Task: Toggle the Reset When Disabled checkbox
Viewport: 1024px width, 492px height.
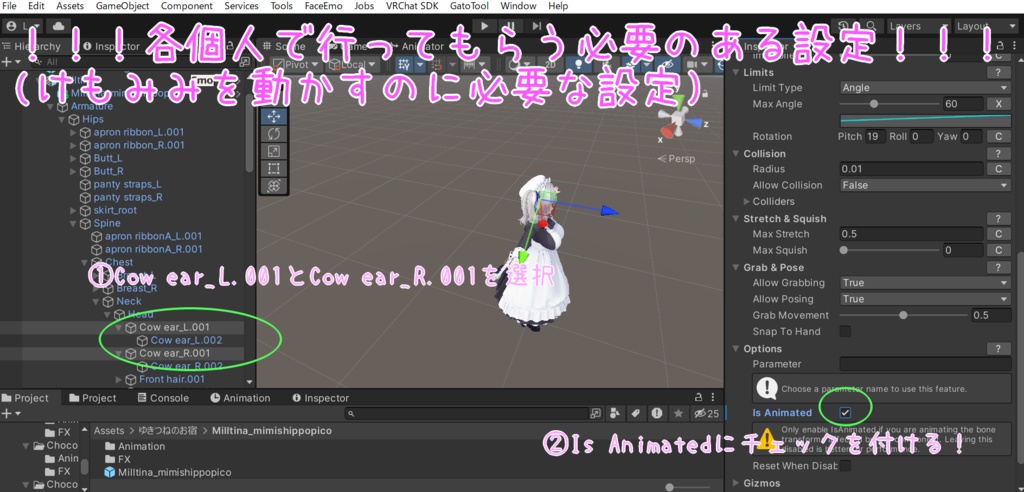Action: [x=845, y=466]
